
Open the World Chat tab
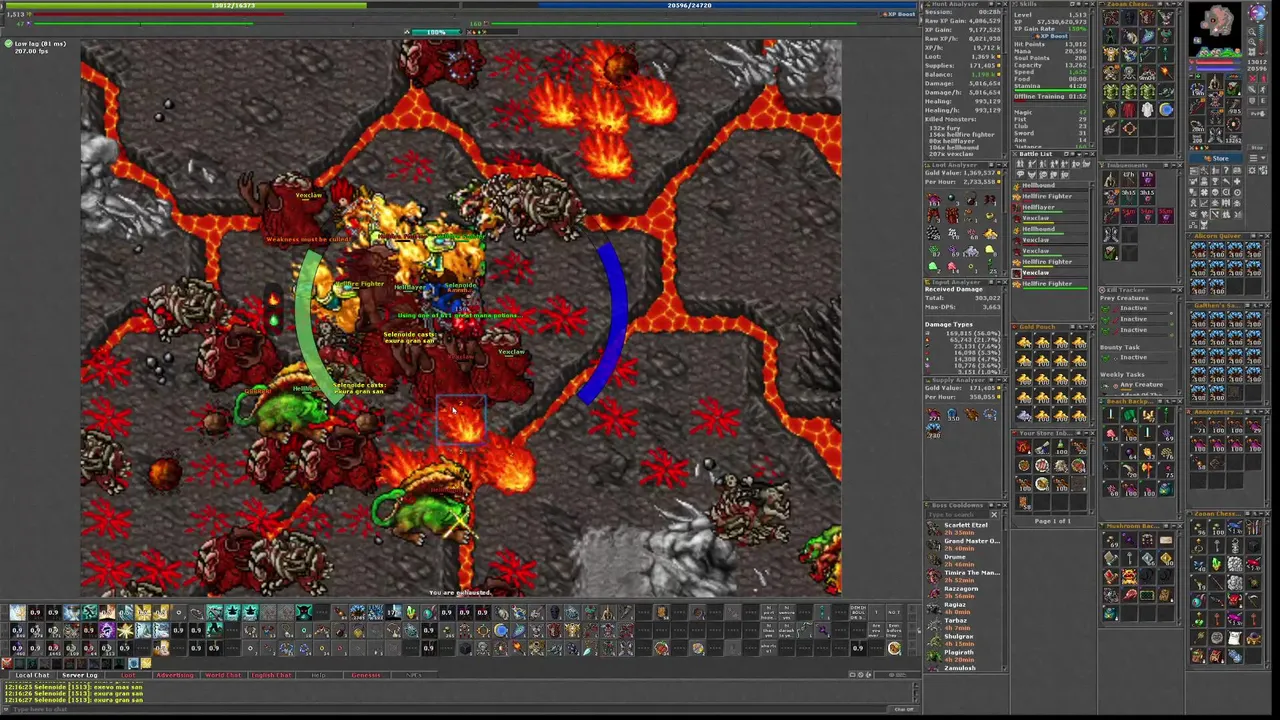click(x=223, y=675)
